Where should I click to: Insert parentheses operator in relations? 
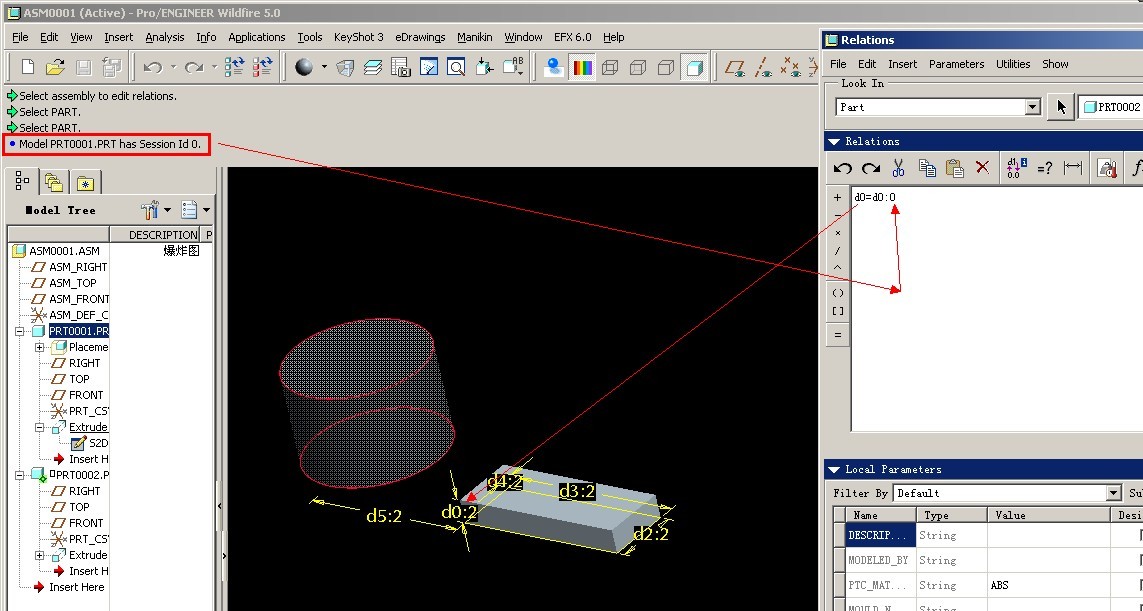[838, 293]
